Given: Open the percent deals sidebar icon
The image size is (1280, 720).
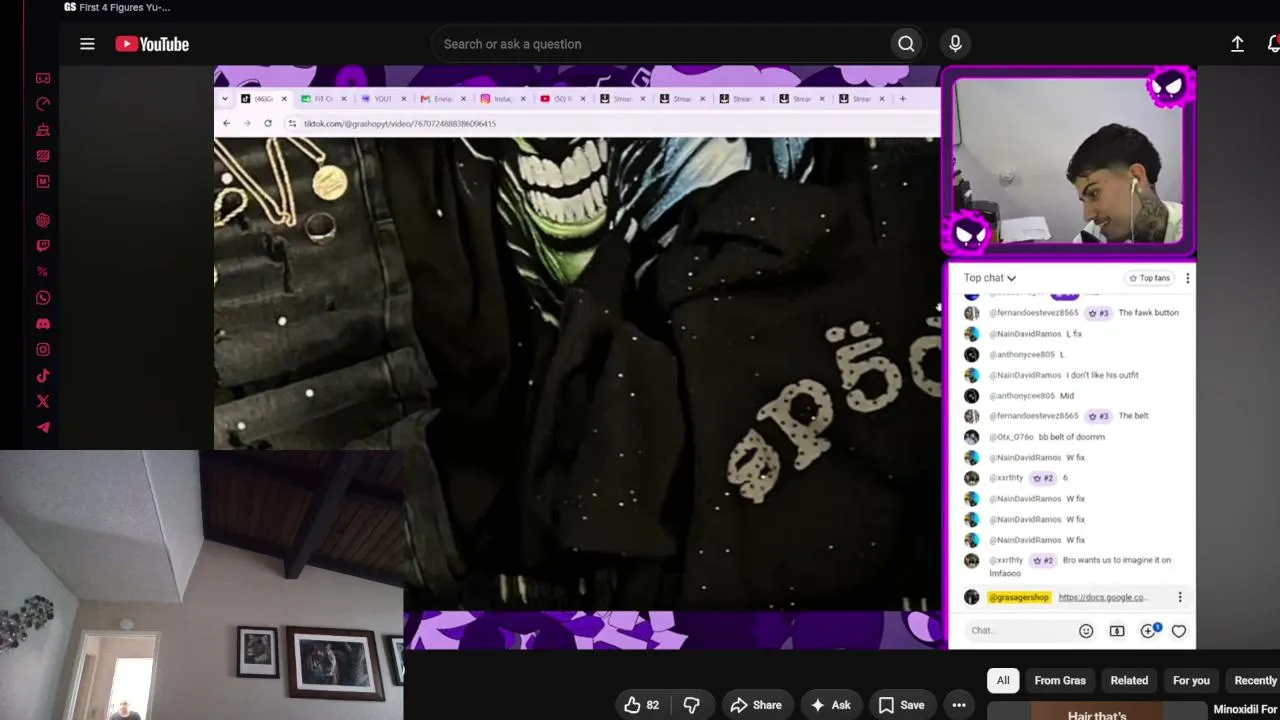Looking at the screenshot, I should (43, 272).
